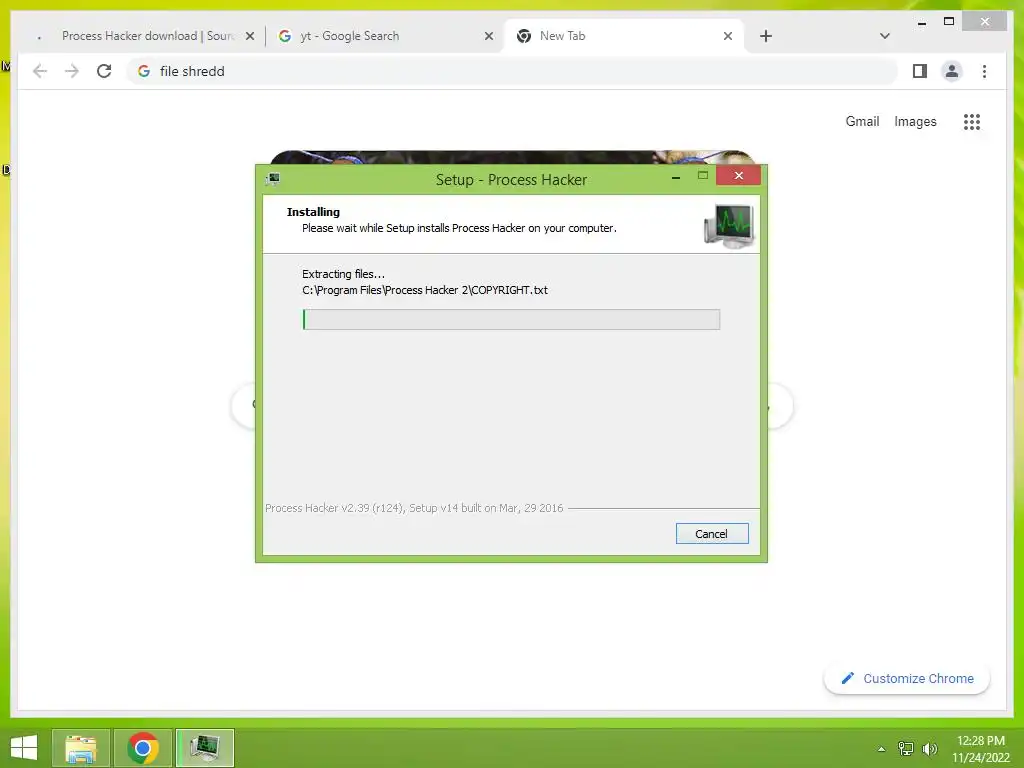Click the setup window title bar icon
The height and width of the screenshot is (768, 1024).
point(273,179)
